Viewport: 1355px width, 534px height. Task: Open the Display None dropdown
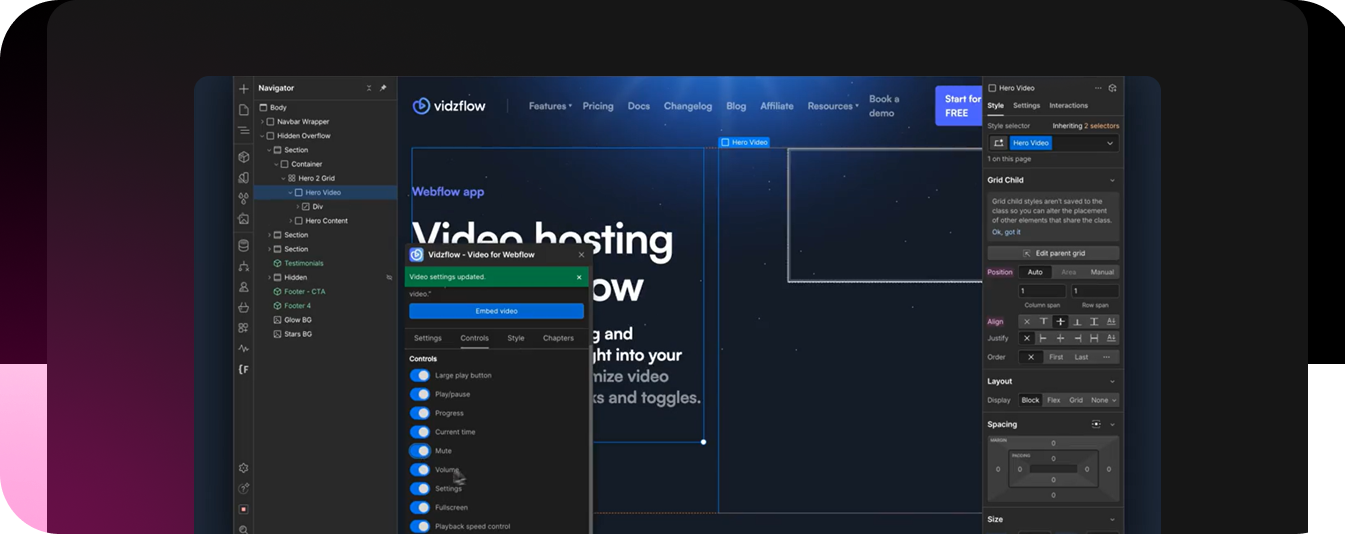coord(1104,400)
